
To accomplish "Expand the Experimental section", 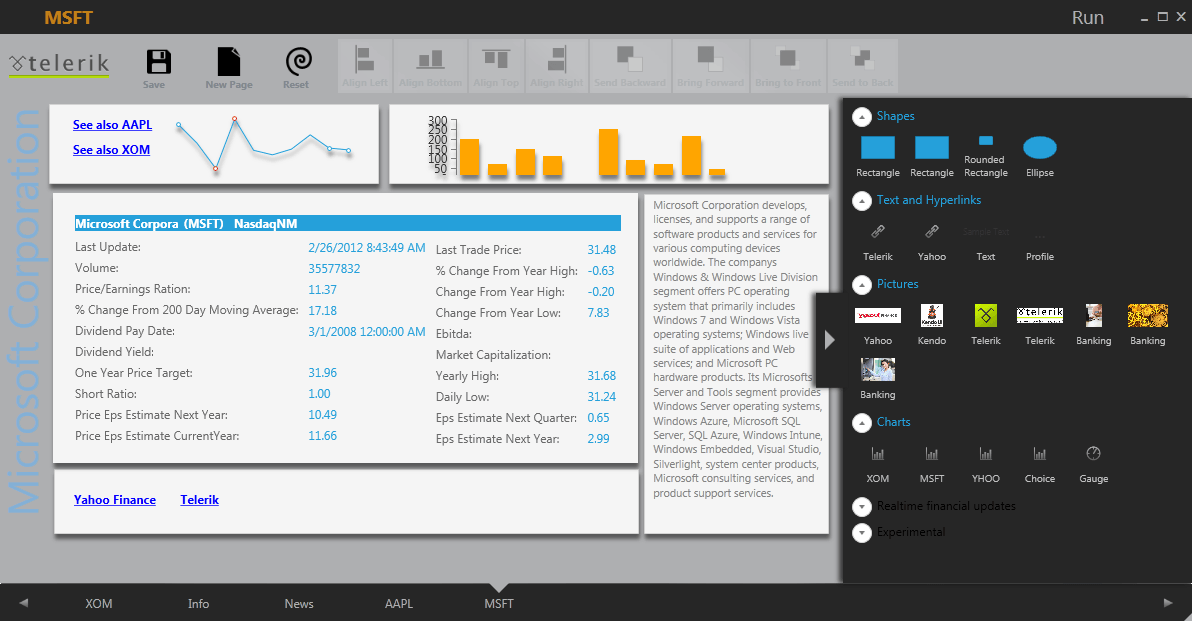I will tap(862, 533).
